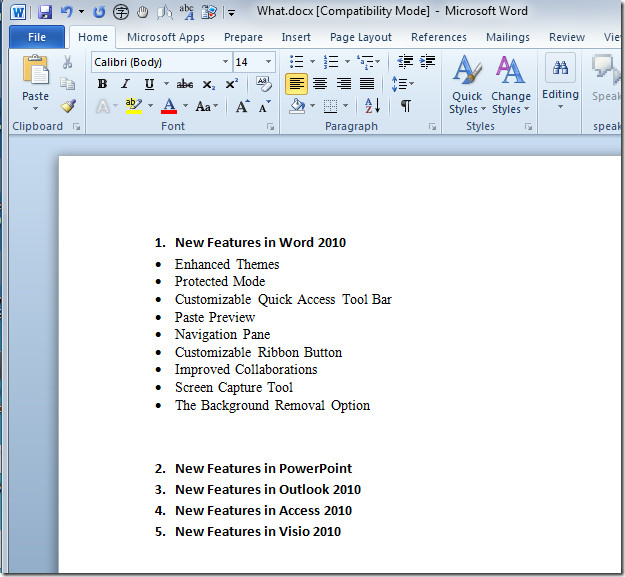Toggle Align Text Left
The image size is (625, 577).
point(296,84)
